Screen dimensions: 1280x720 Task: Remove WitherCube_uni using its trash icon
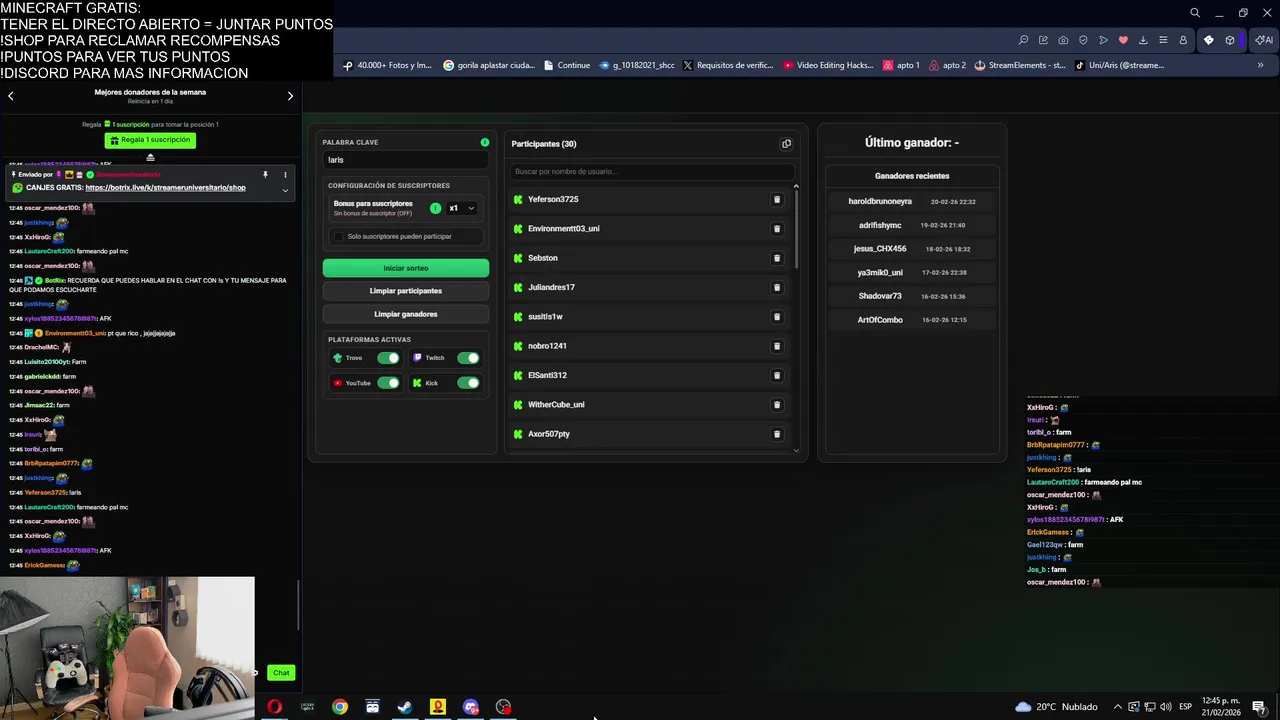(776, 405)
